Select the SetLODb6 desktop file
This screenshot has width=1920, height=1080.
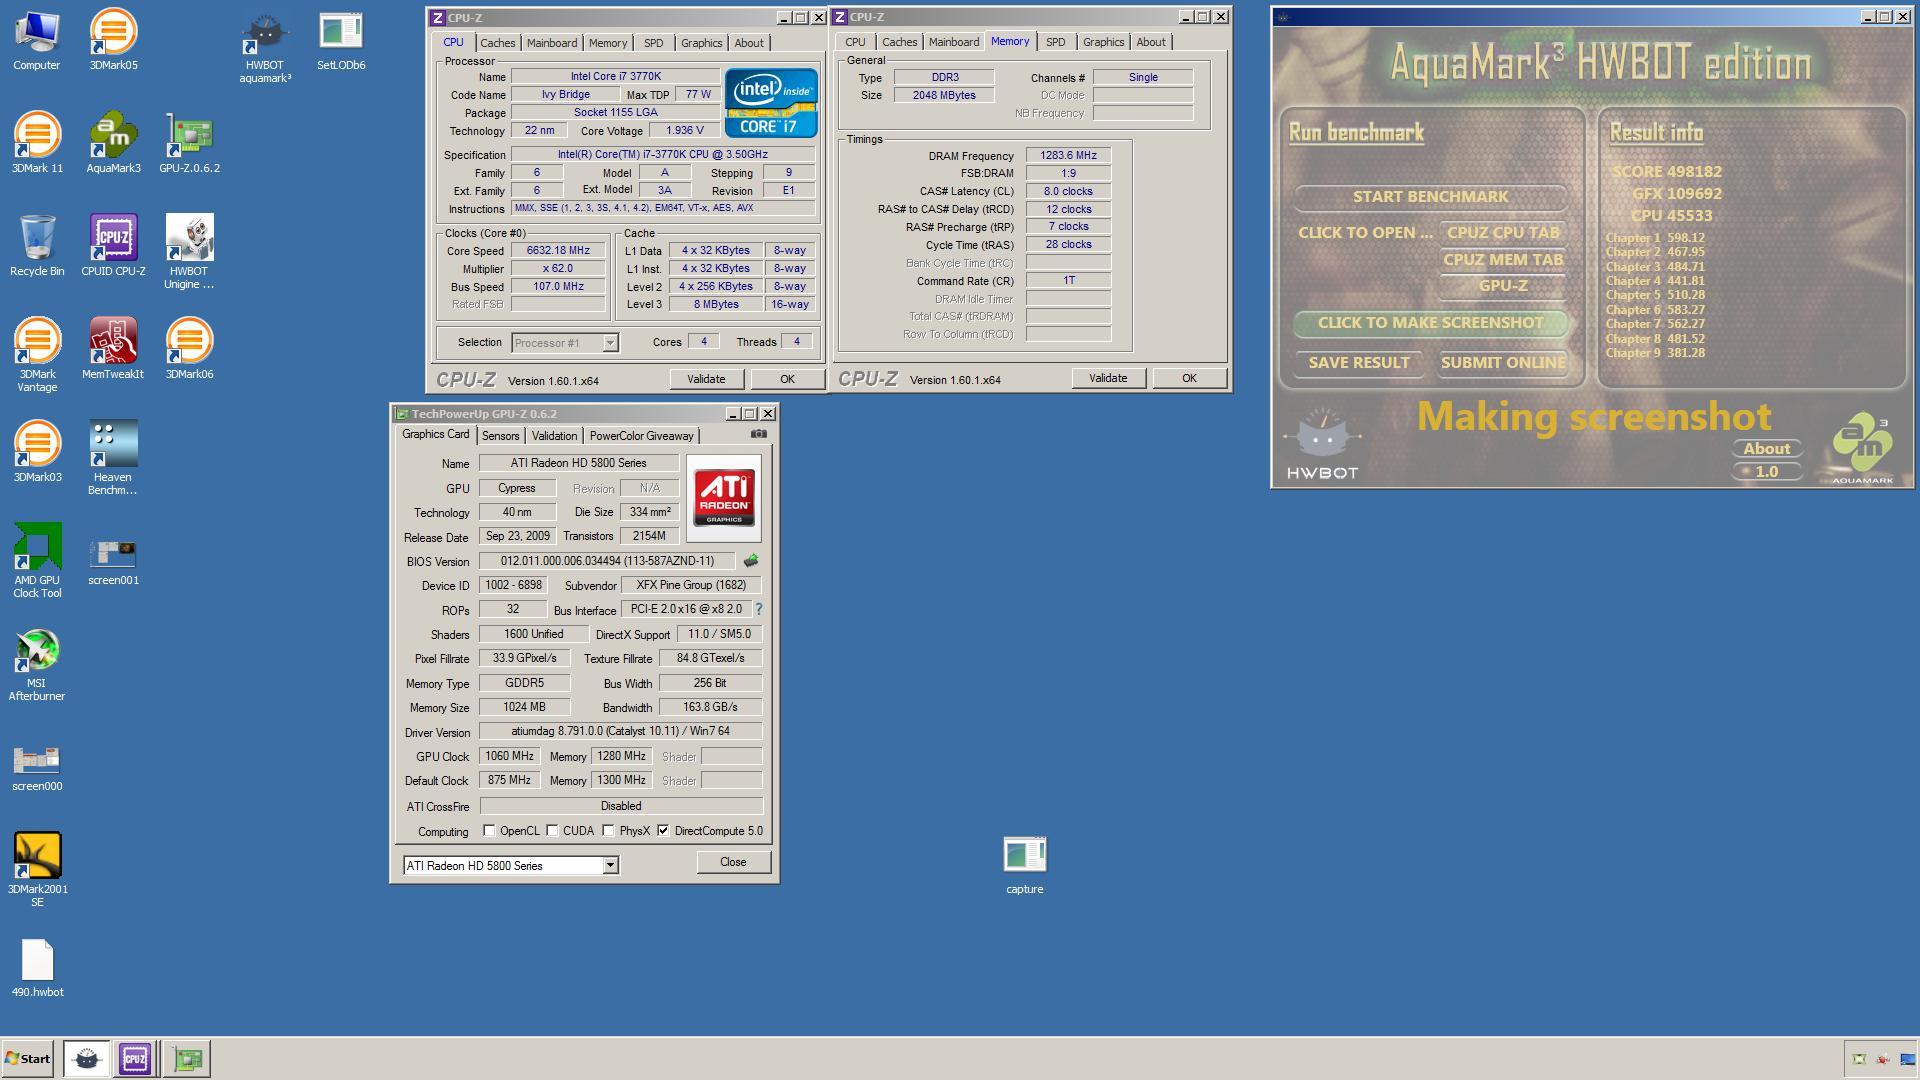tap(341, 40)
